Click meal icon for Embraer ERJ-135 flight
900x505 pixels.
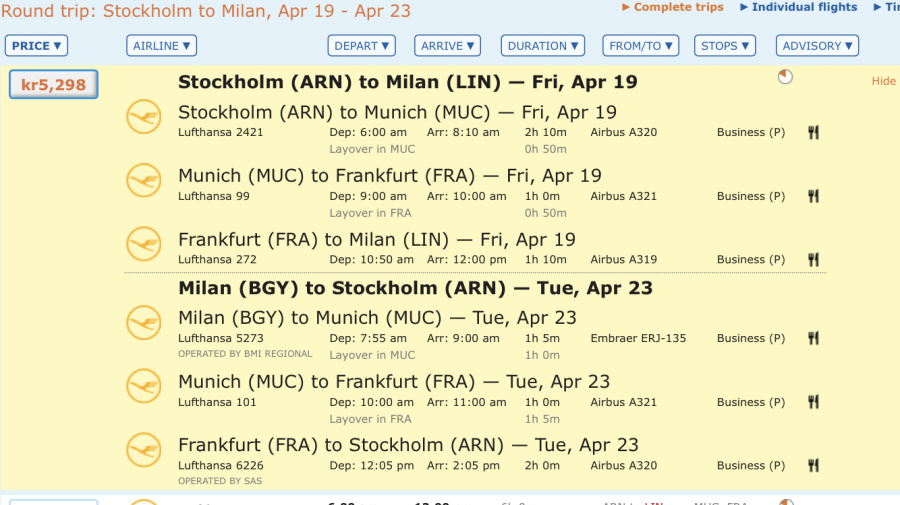[x=813, y=339]
